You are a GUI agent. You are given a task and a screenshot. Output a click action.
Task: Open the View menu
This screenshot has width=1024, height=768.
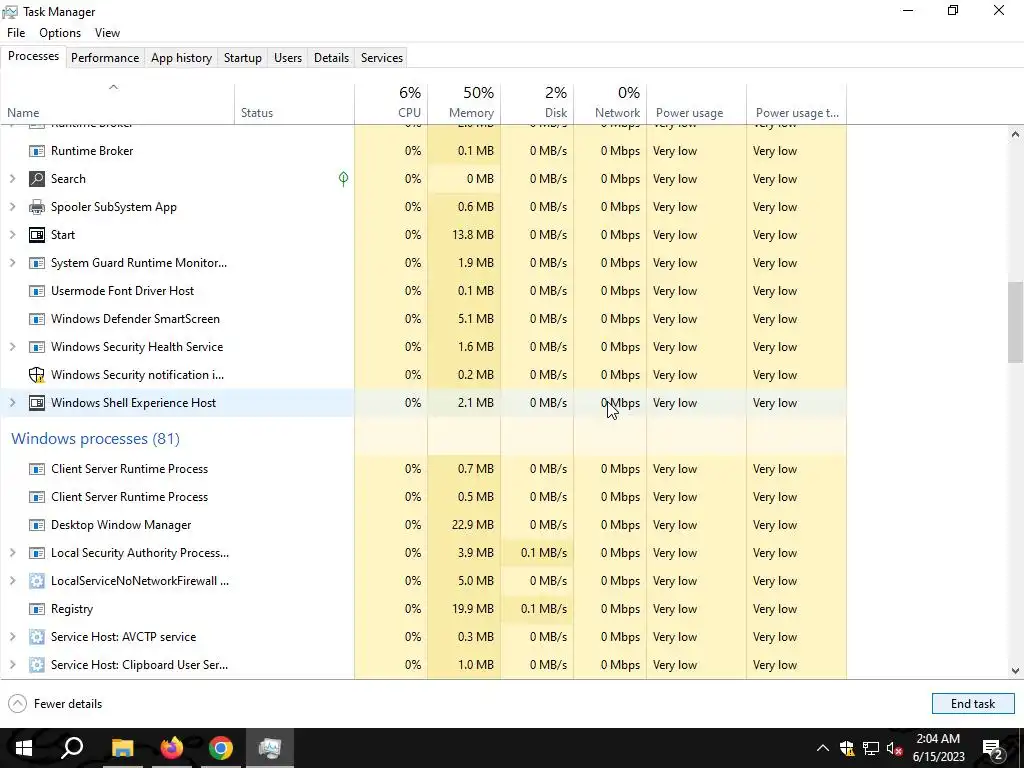(x=108, y=33)
